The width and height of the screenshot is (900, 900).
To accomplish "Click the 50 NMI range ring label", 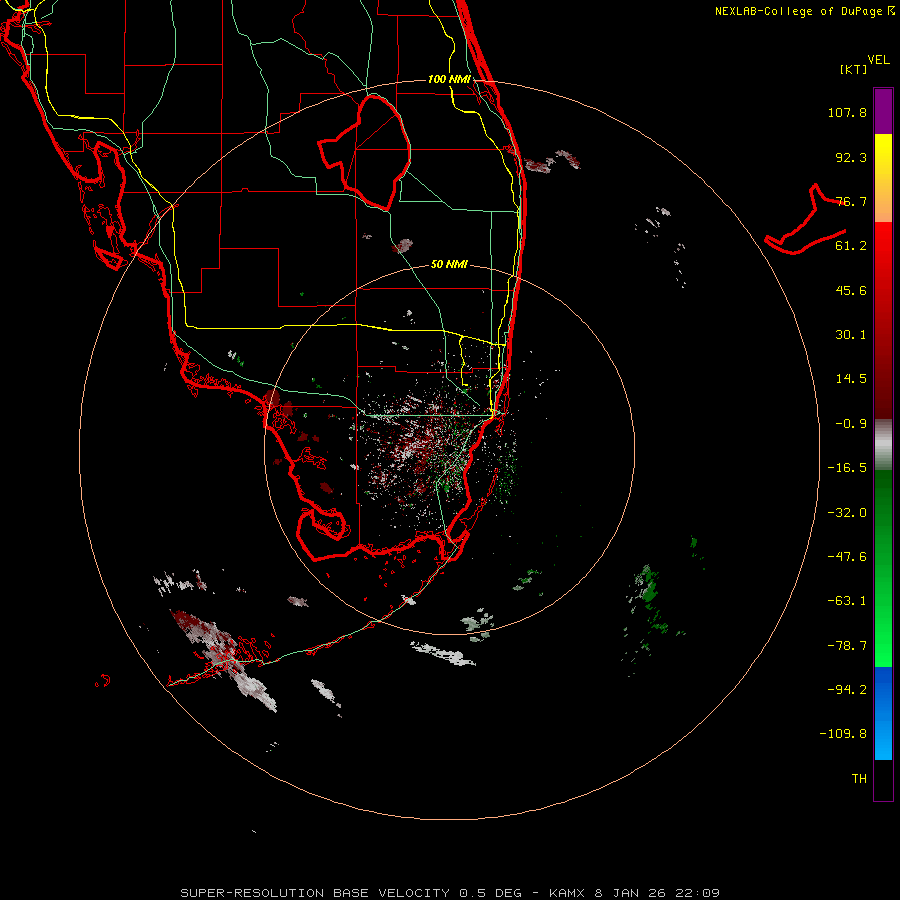I will point(449,265).
